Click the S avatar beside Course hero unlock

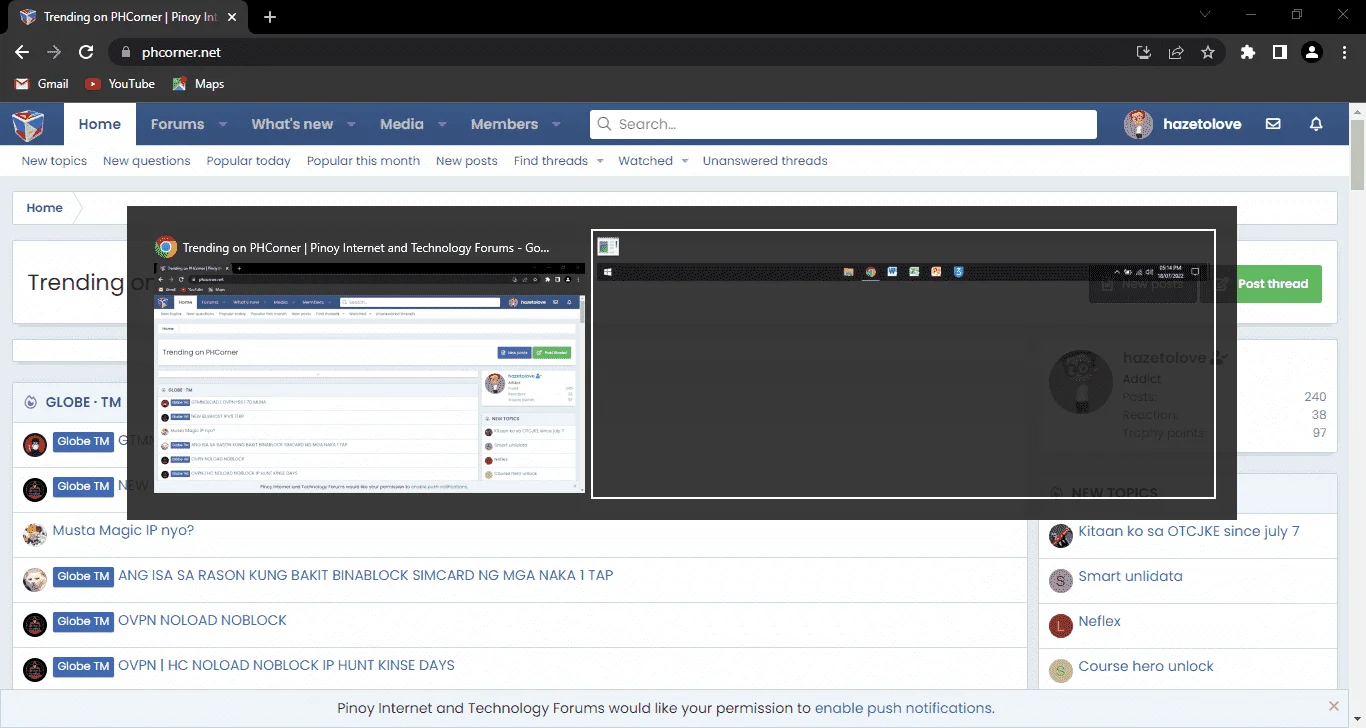1060,671
